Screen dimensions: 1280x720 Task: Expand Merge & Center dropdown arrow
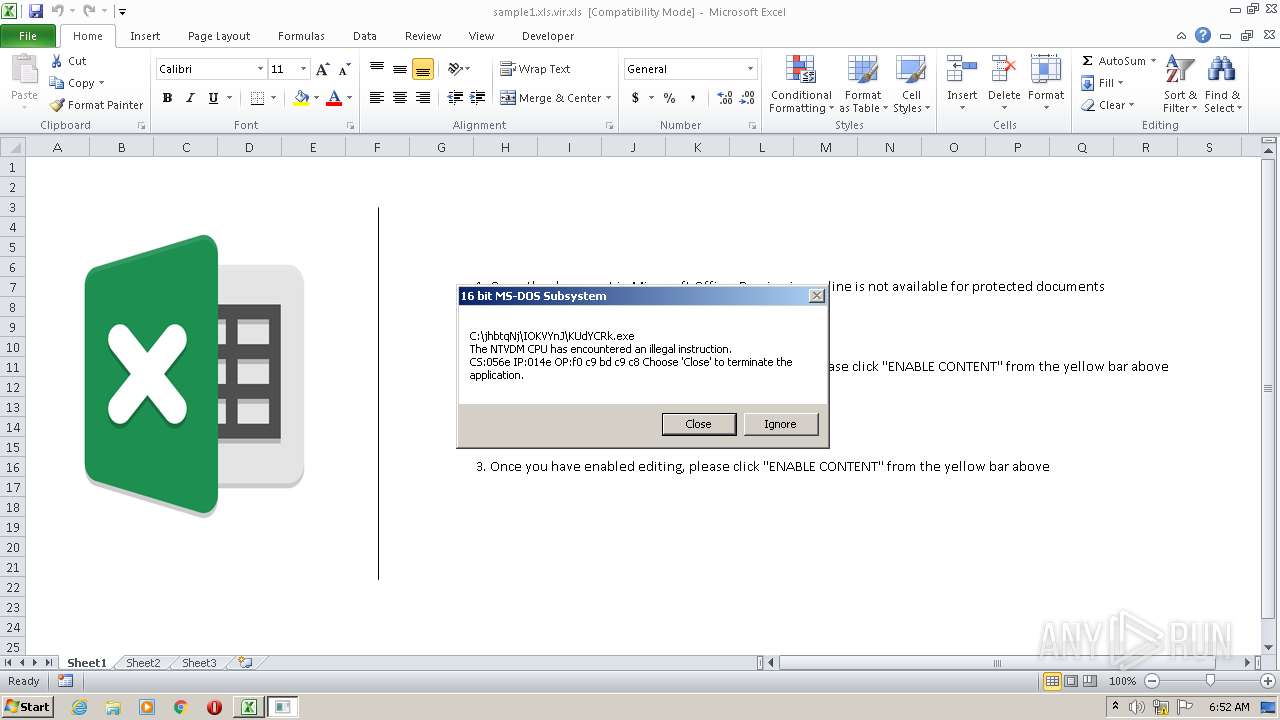point(610,98)
